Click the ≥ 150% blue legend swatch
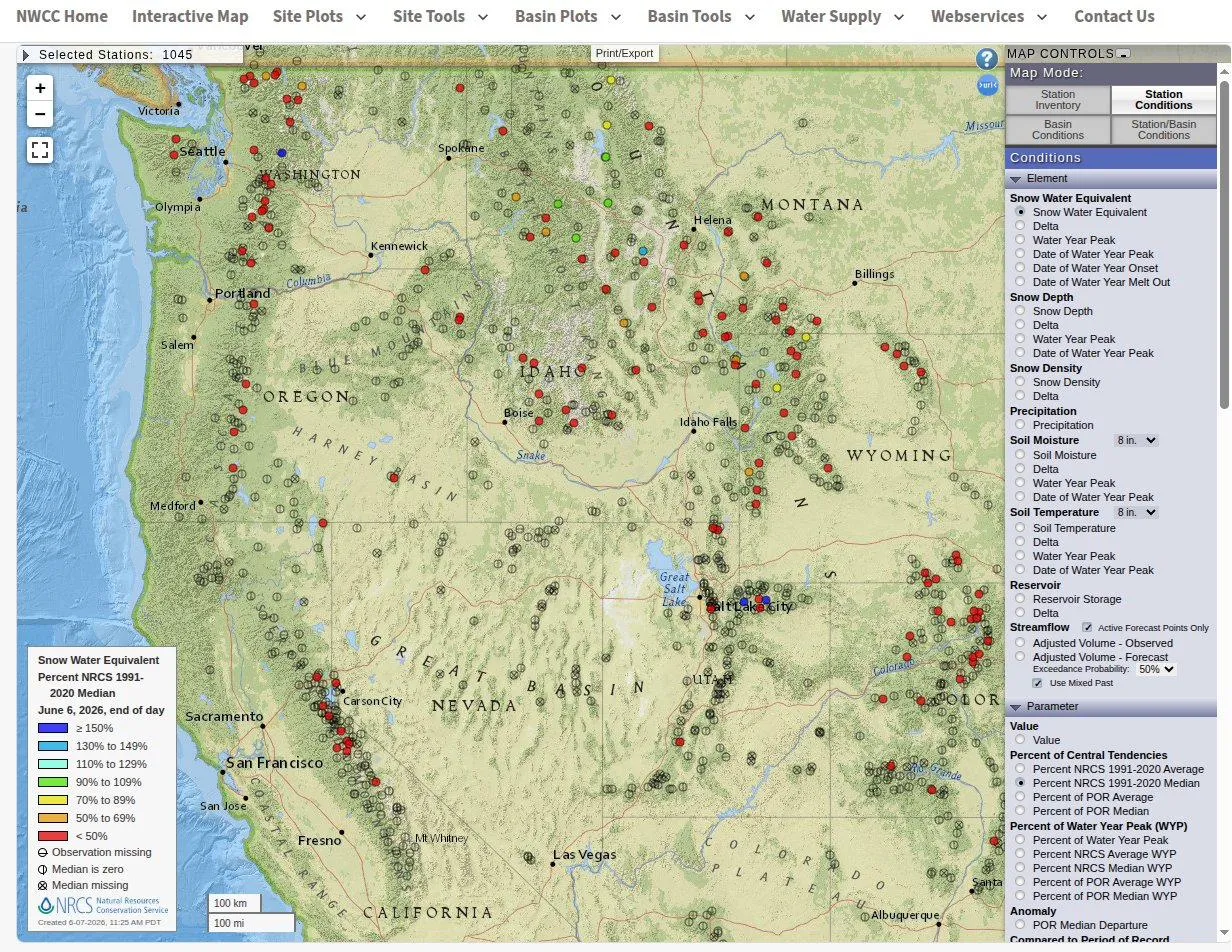 (x=53, y=728)
